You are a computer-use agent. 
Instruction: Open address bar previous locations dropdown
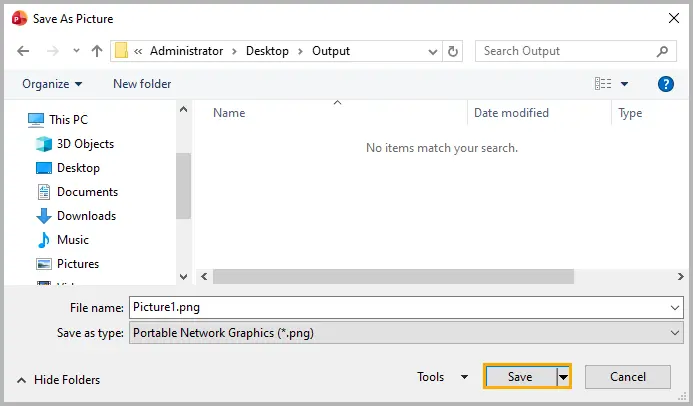pos(433,52)
